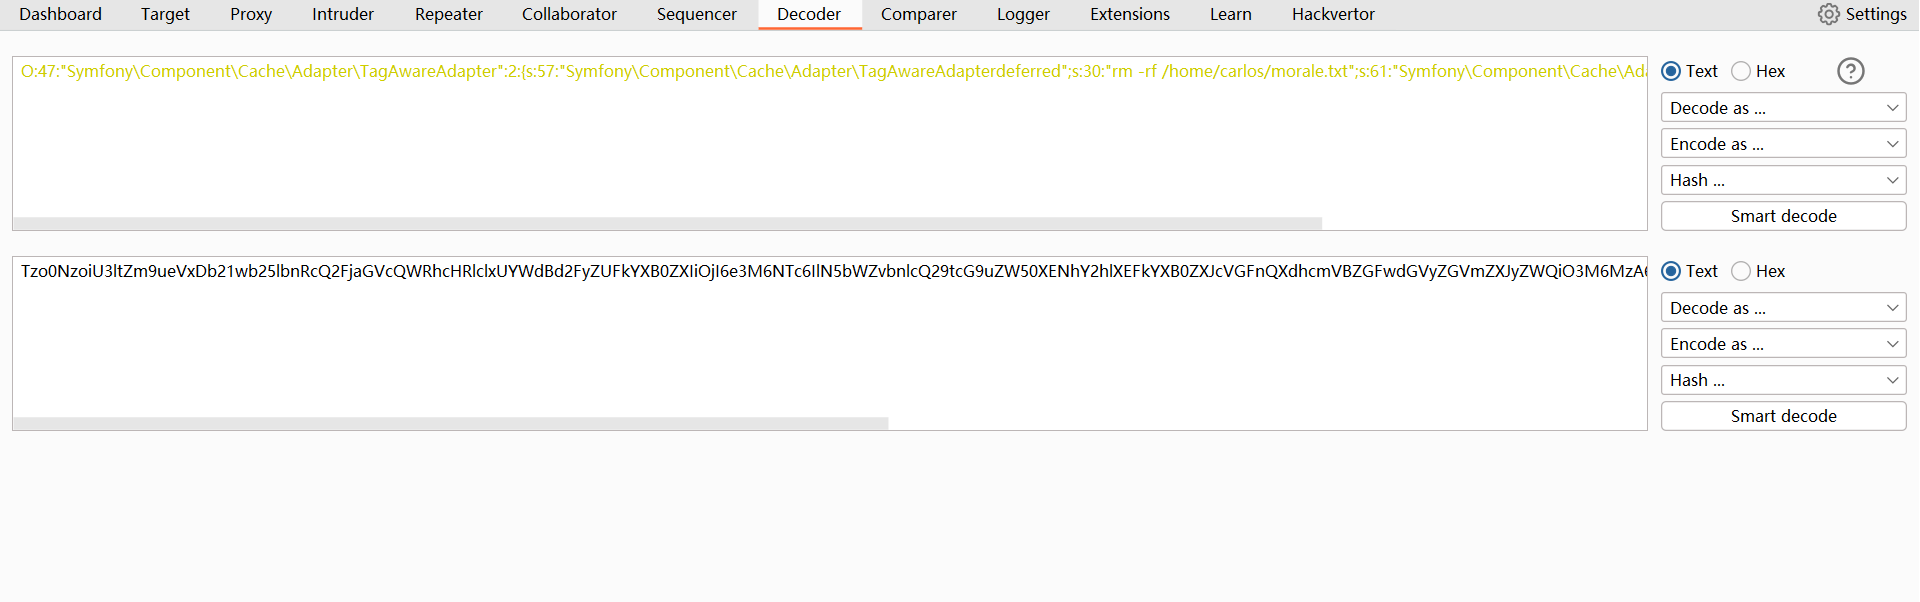
Task: Click the Settings label in top right
Action: click(x=1876, y=14)
